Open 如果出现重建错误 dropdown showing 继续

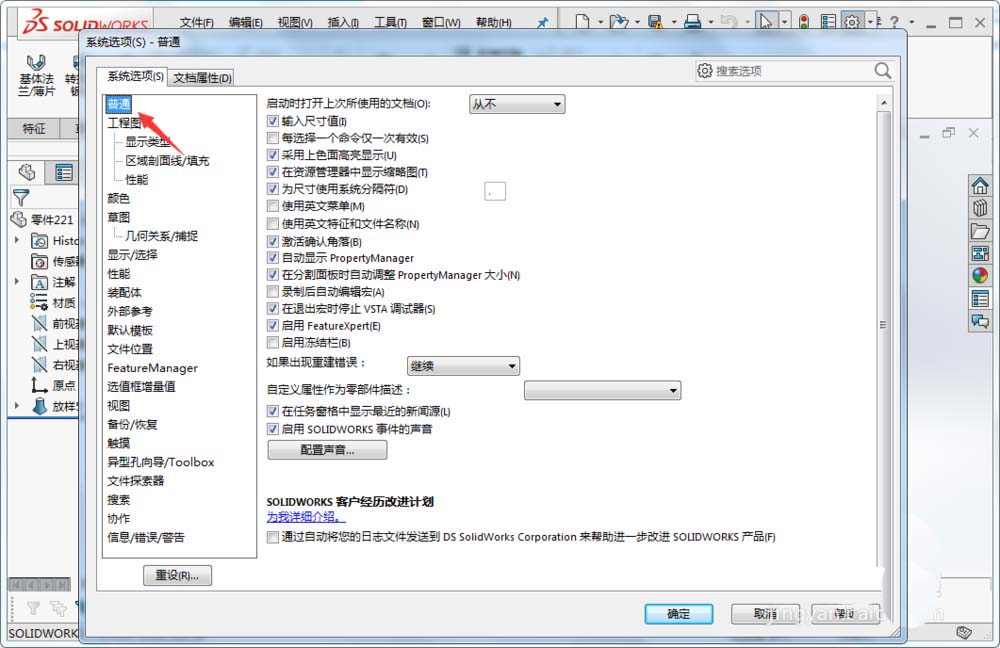tap(463, 366)
